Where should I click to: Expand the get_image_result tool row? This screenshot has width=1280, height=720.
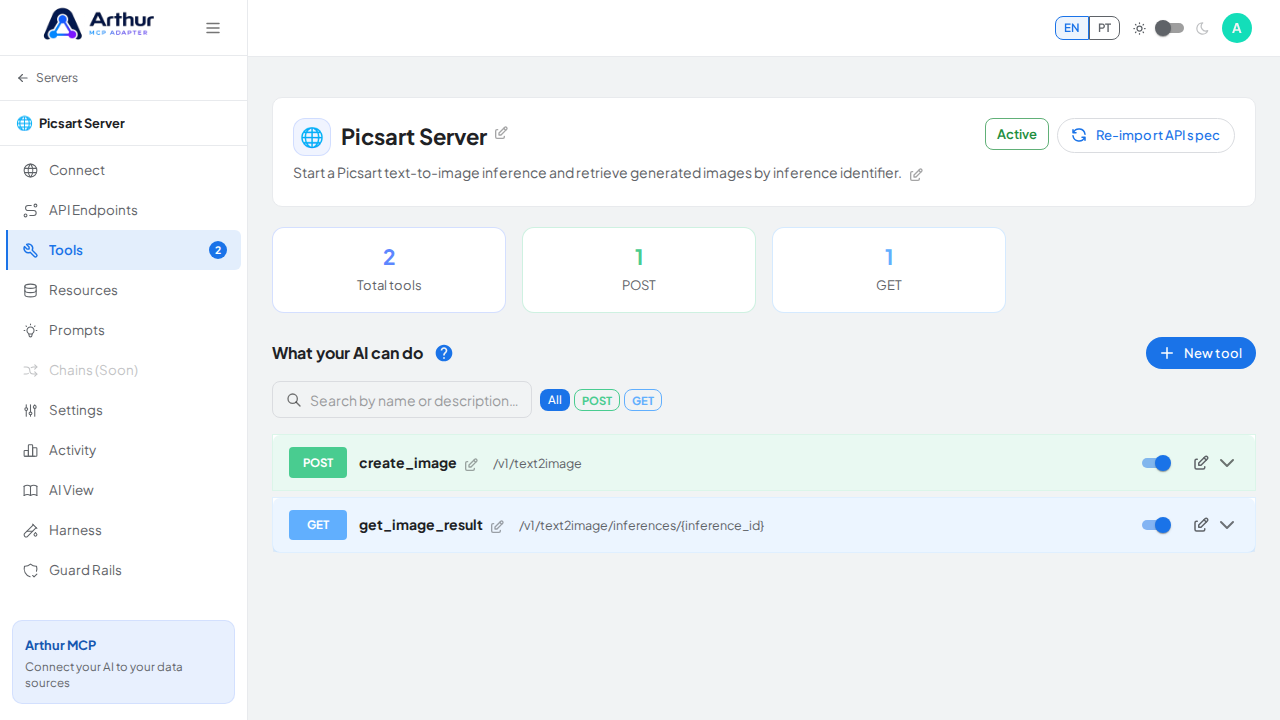(x=1227, y=525)
